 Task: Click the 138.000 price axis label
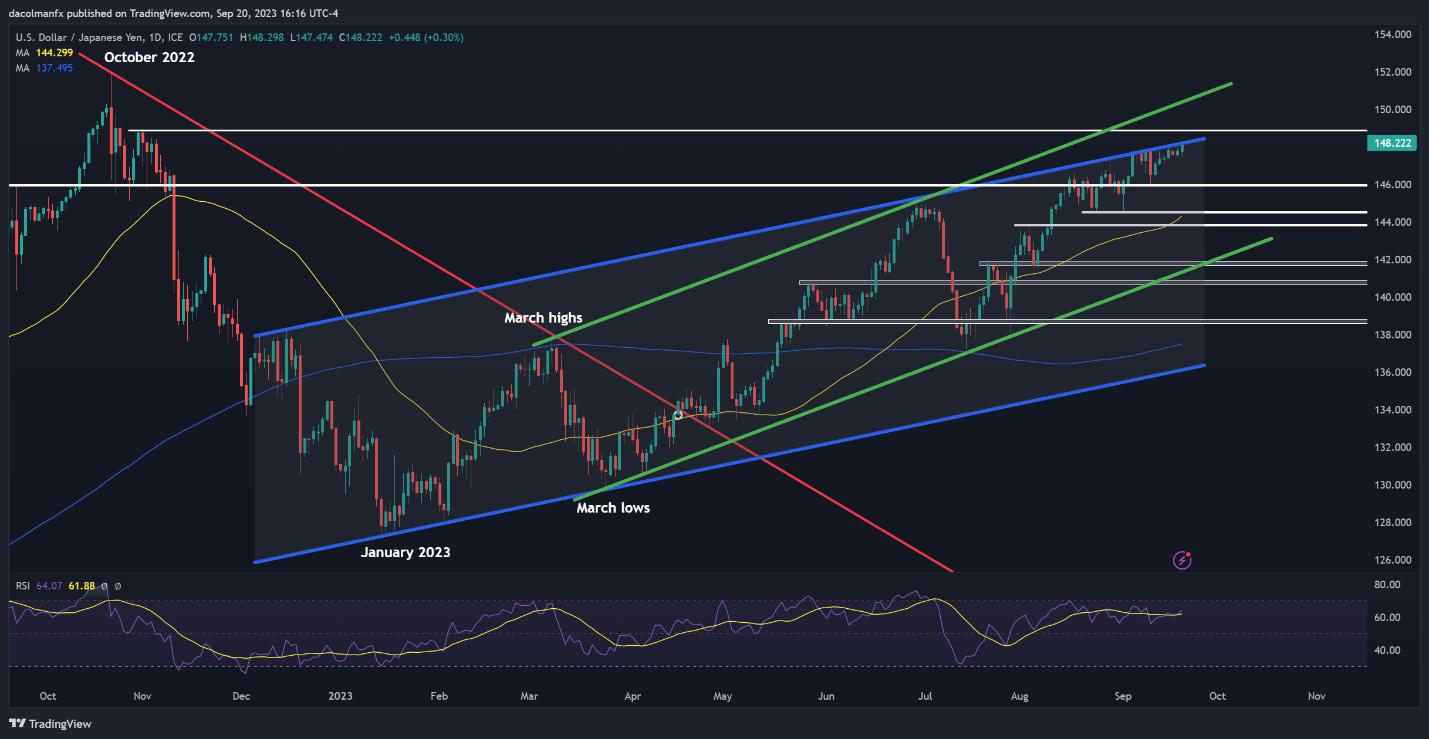(x=1391, y=335)
